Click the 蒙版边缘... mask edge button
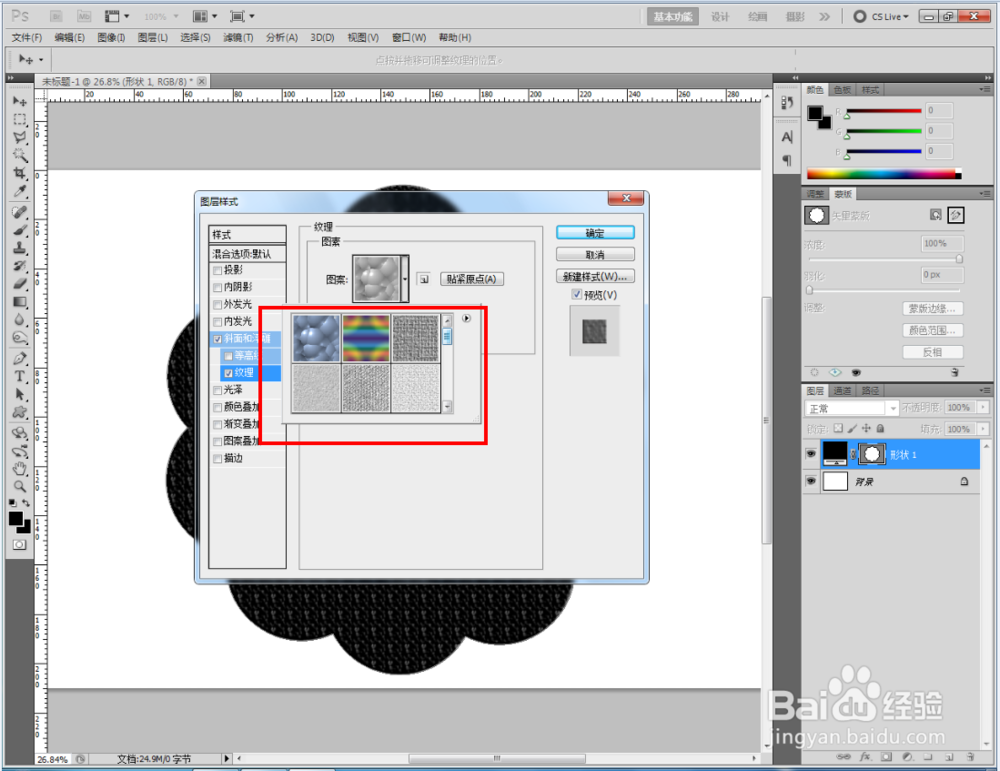This screenshot has width=1000, height=771. point(932,309)
